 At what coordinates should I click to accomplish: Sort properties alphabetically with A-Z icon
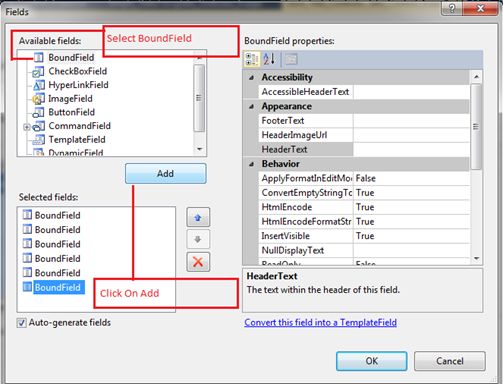(269, 60)
